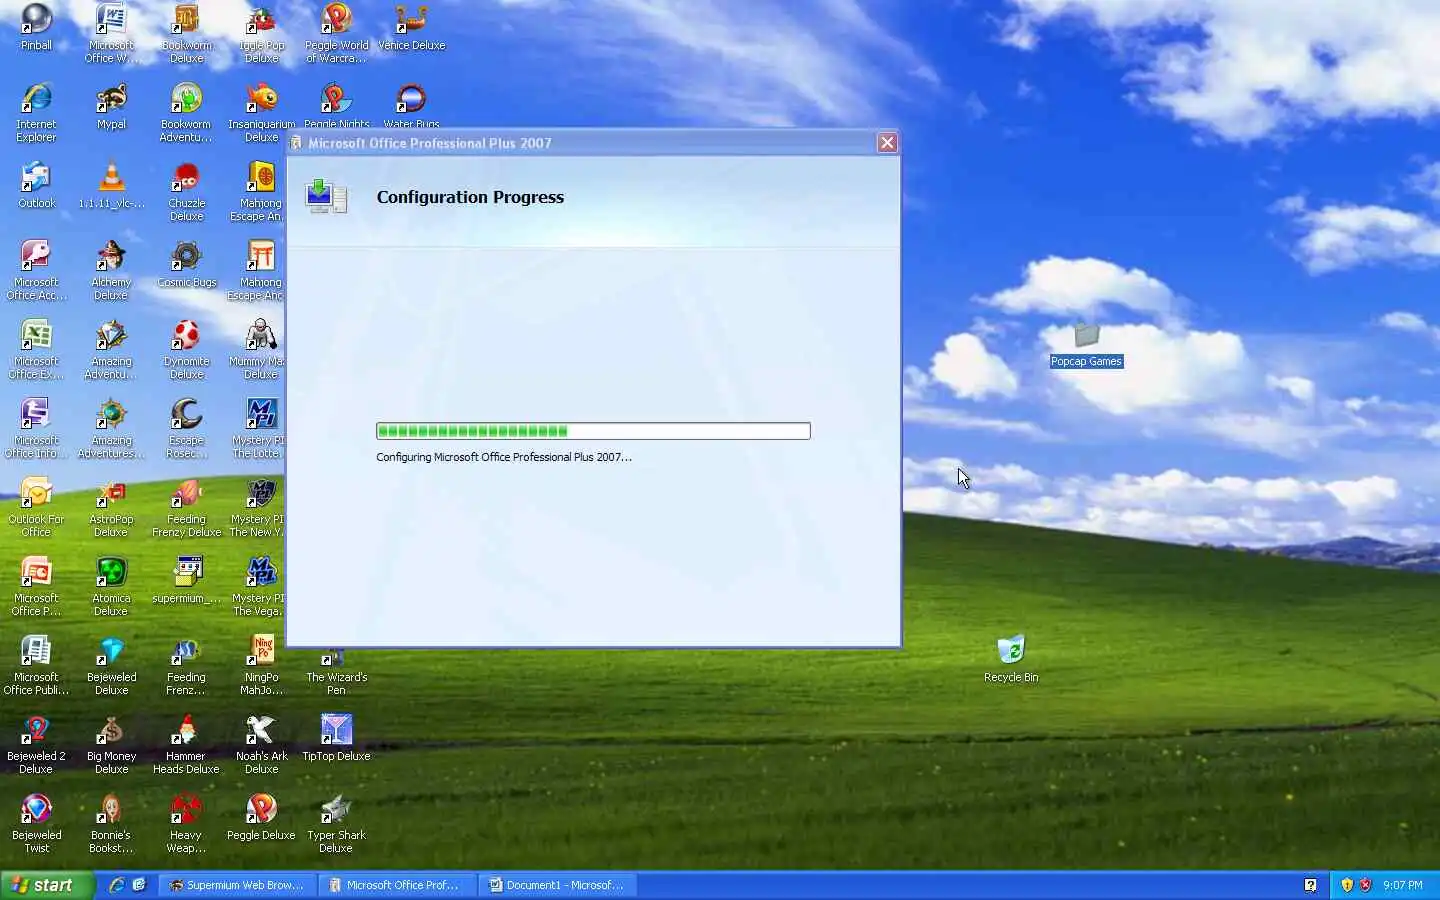The image size is (1440, 900).
Task: Click the Configuration Progress installer icon
Action: tap(326, 197)
